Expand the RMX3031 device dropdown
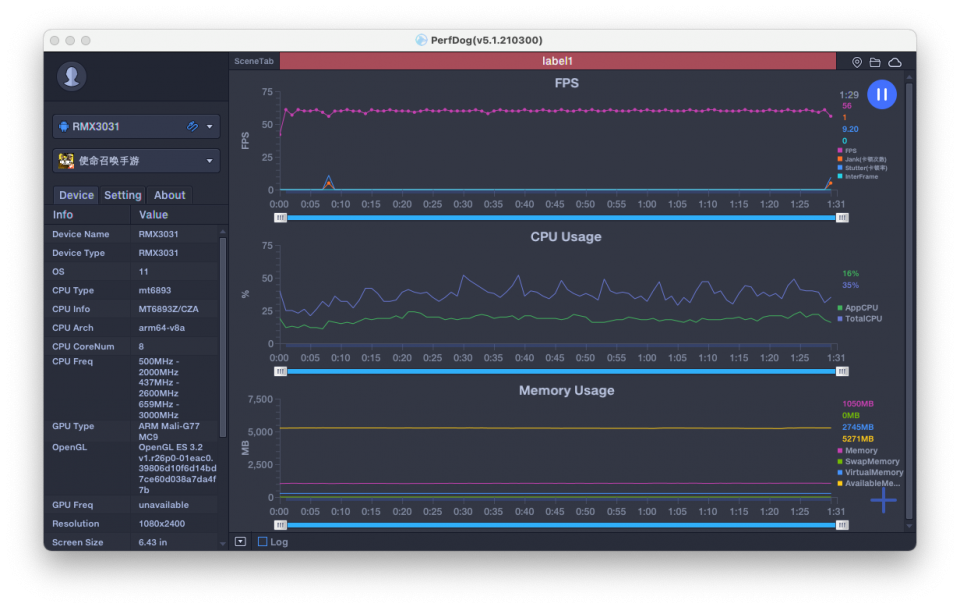 coord(210,127)
